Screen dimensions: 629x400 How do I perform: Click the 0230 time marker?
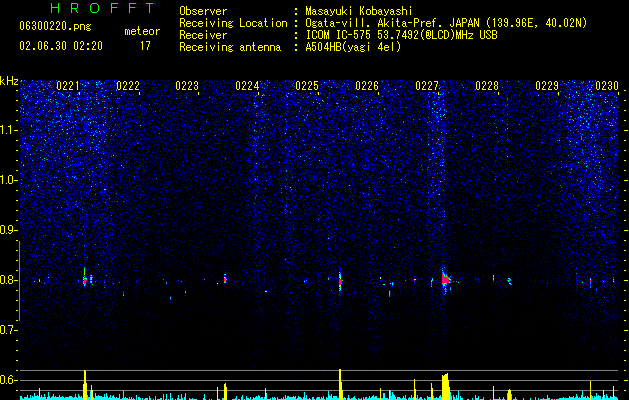pos(607,86)
